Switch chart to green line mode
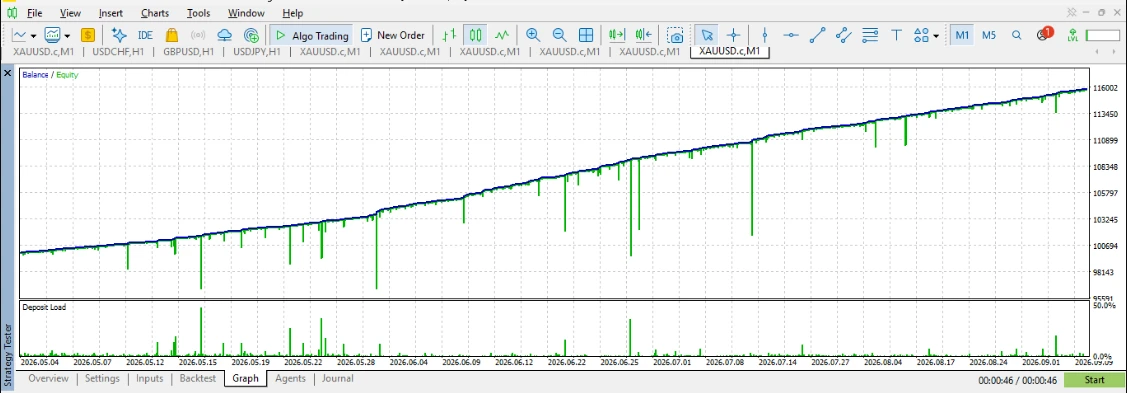This screenshot has width=1127, height=393. pyautogui.click(x=502, y=34)
